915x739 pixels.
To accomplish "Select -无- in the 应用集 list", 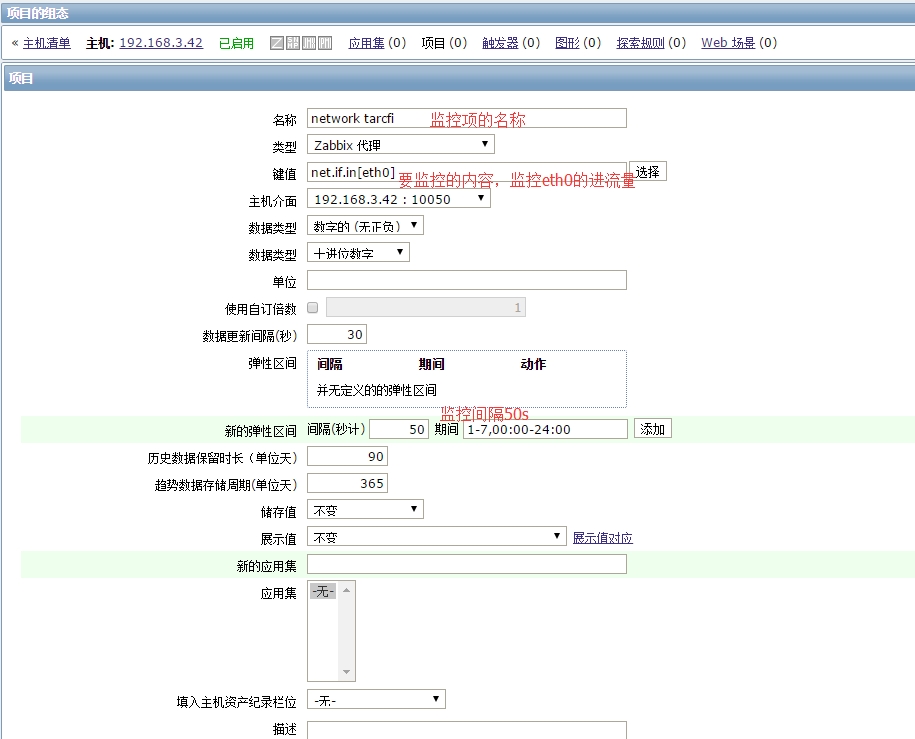I will pos(323,591).
